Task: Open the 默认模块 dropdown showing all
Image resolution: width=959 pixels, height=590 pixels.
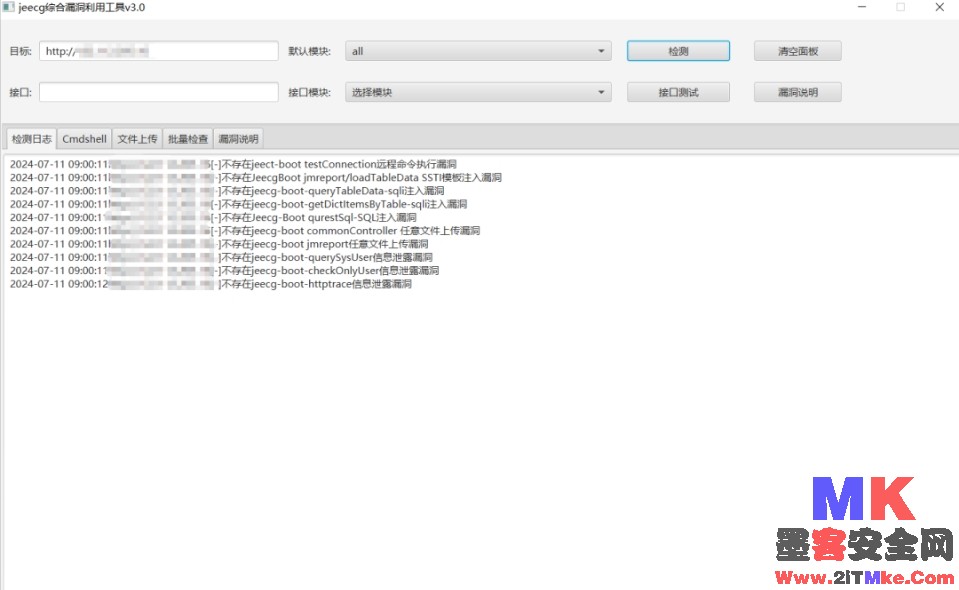Action: click(478, 51)
